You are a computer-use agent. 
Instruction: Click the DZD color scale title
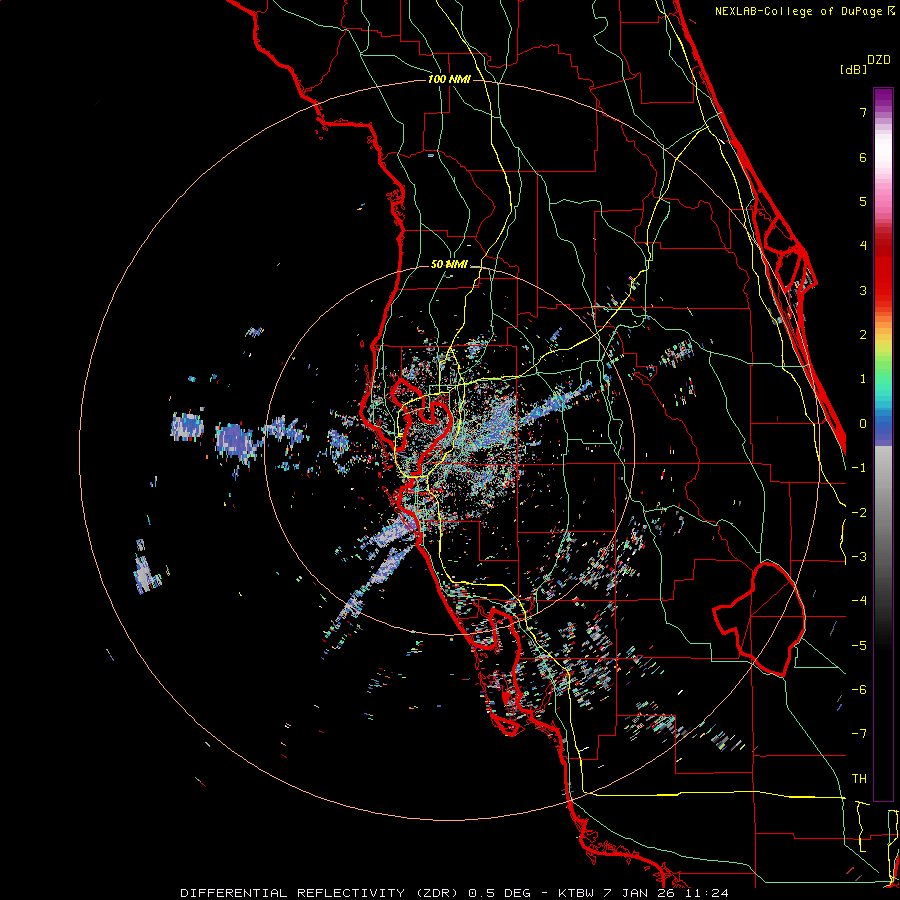click(879, 60)
